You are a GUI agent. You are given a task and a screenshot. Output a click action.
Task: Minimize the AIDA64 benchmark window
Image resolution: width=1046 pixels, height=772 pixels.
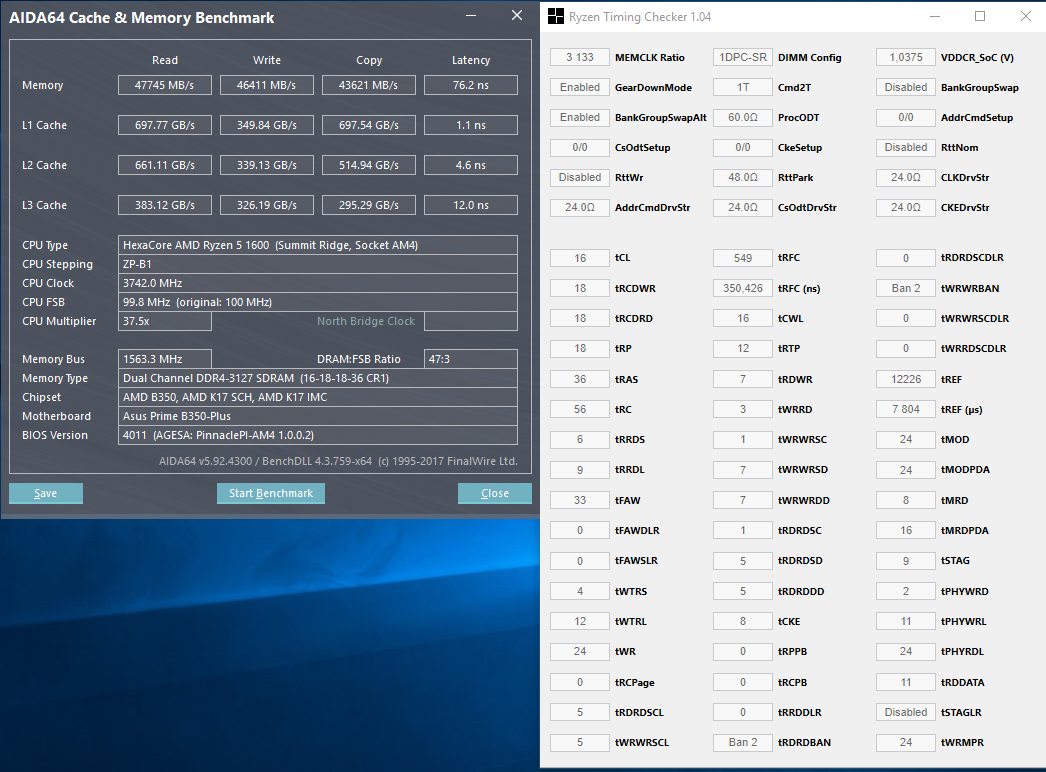[471, 15]
